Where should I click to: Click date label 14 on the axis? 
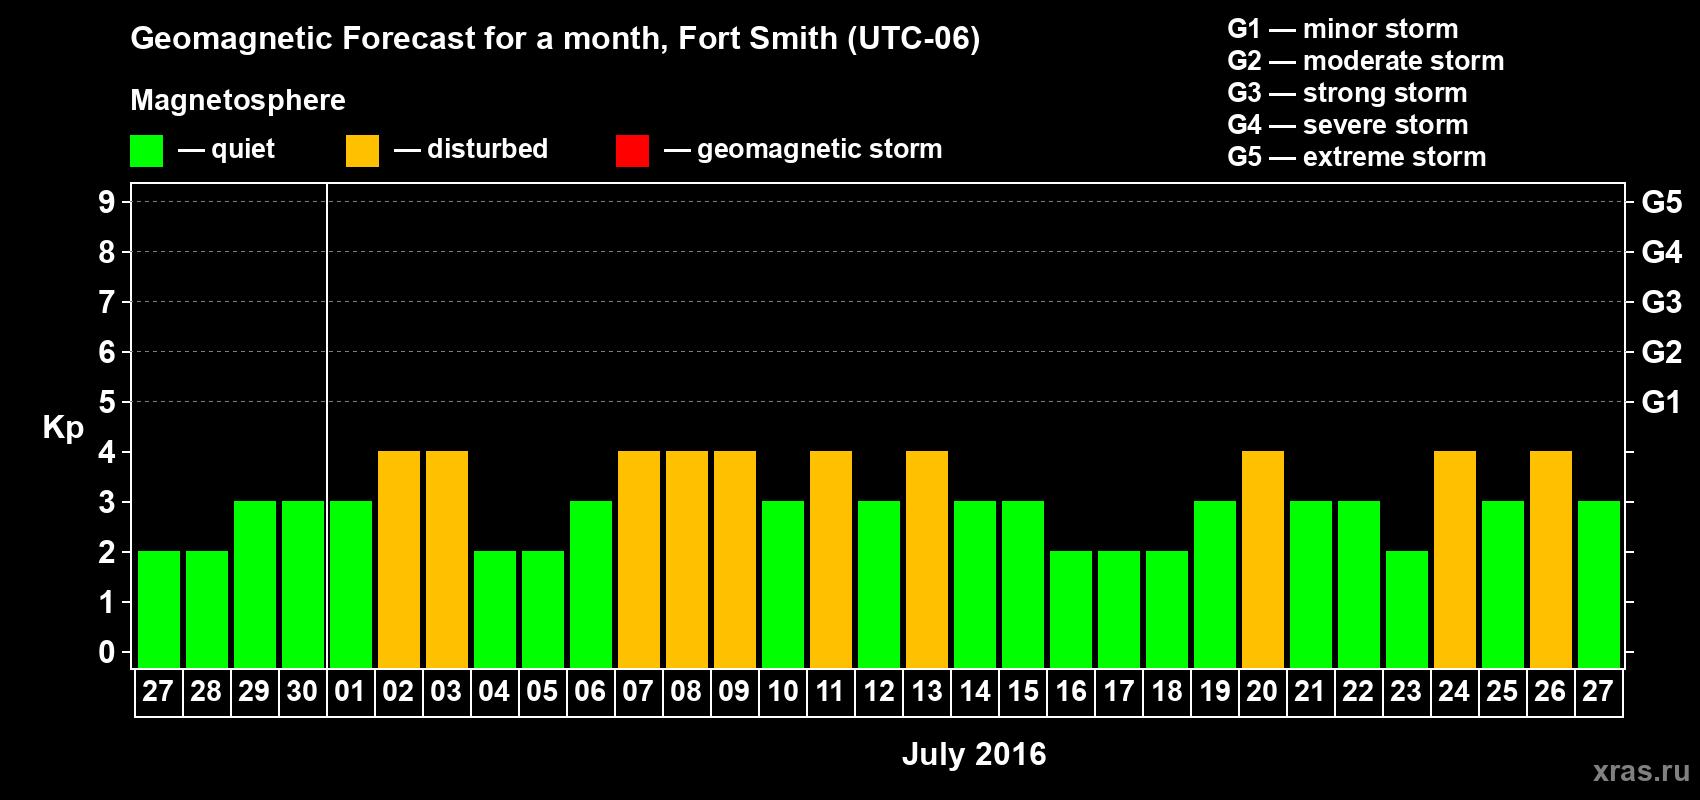pos(974,692)
